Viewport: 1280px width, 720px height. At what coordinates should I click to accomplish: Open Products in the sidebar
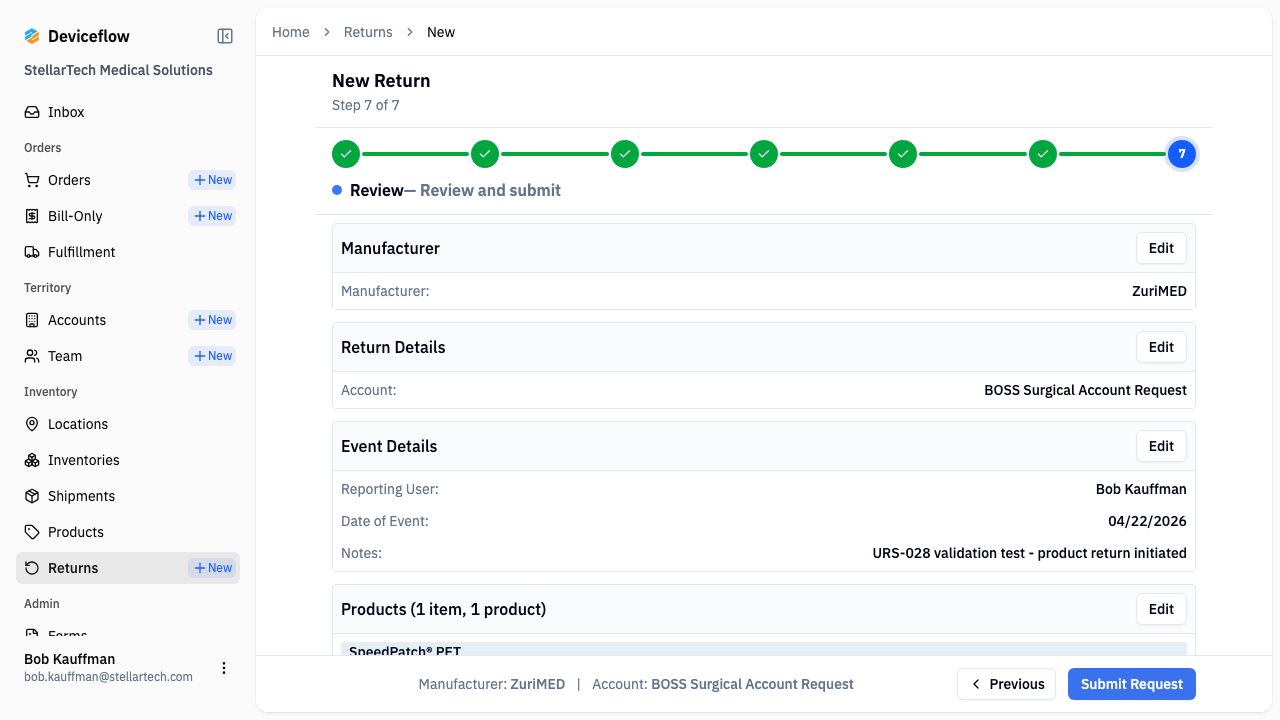[128, 532]
